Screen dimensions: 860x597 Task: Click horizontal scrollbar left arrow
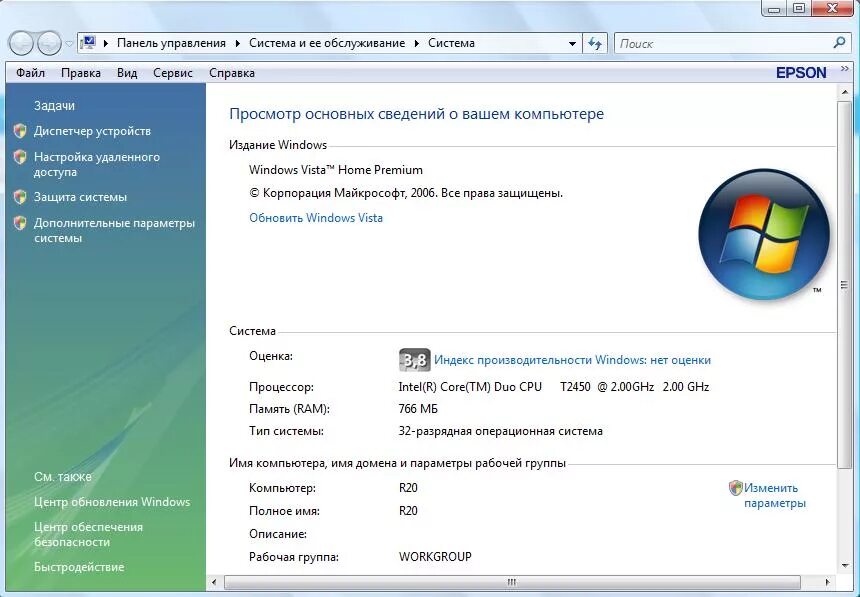click(x=214, y=582)
